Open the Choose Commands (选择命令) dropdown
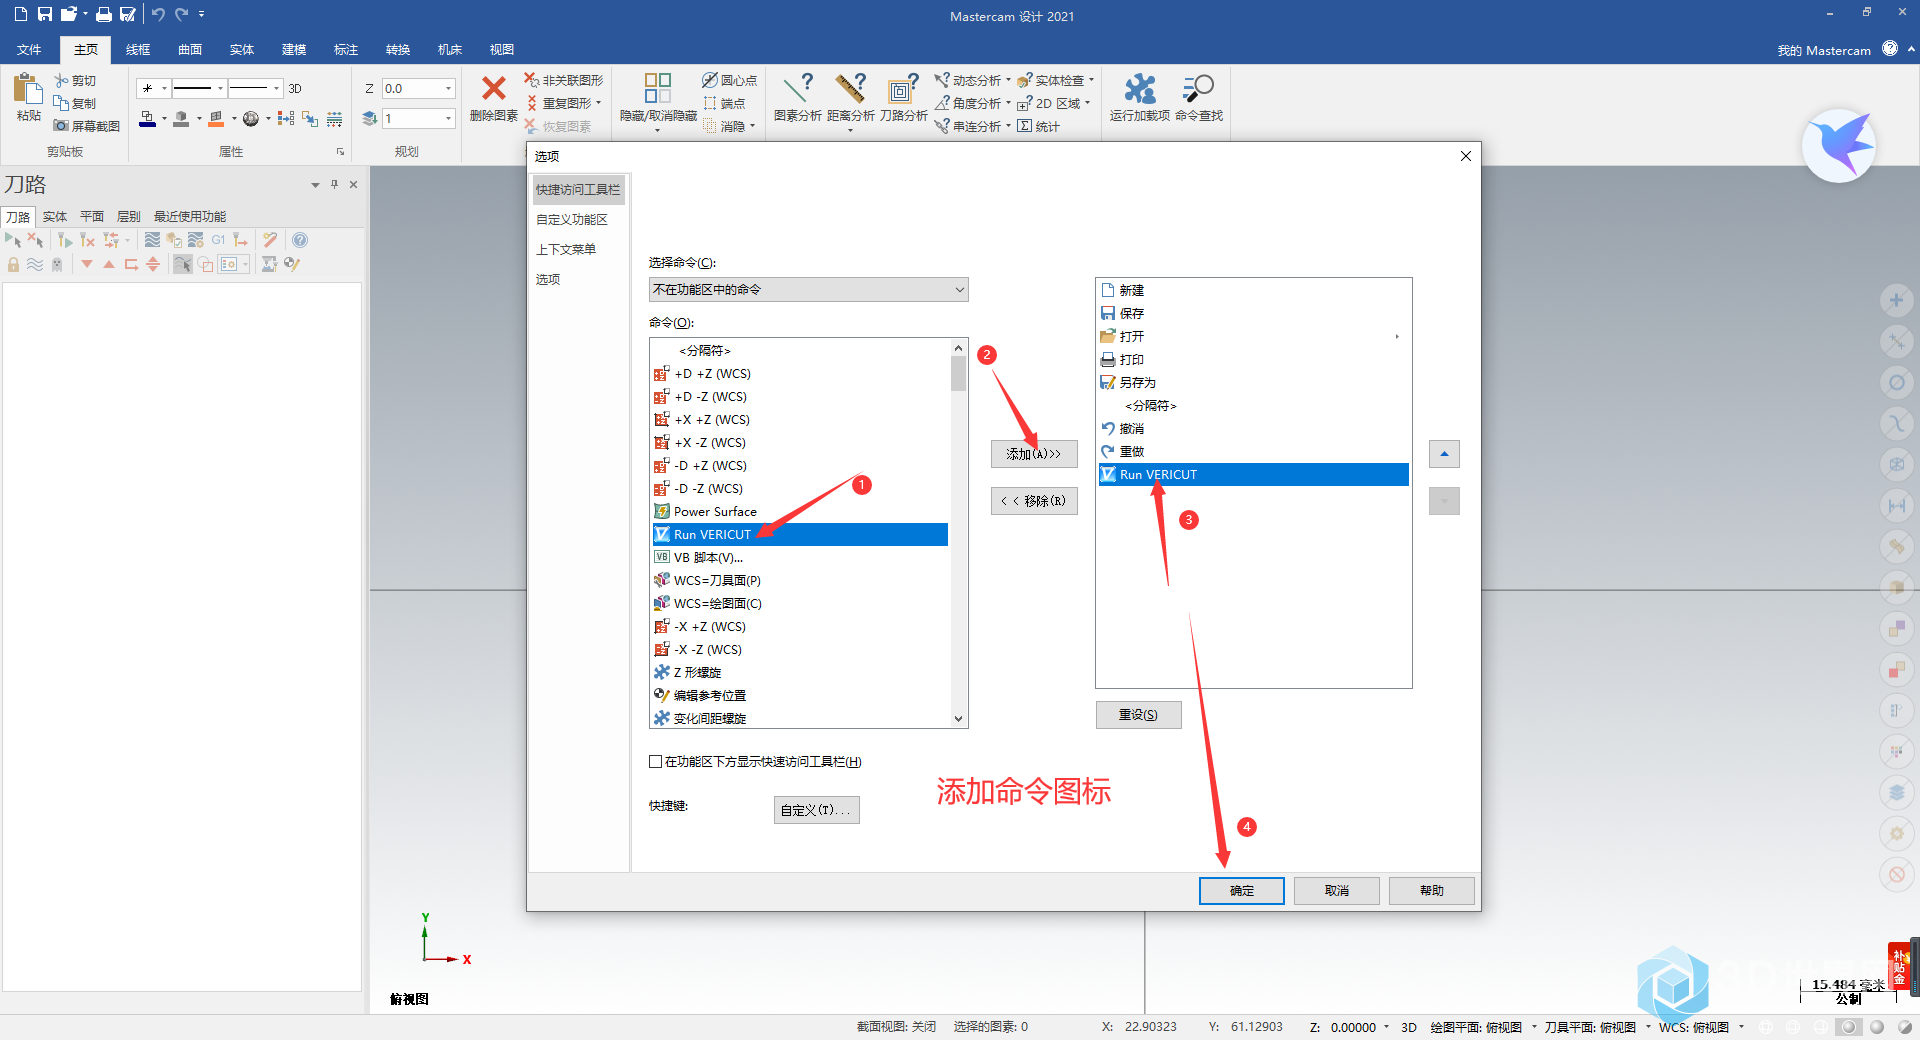1920x1040 pixels. [808, 290]
